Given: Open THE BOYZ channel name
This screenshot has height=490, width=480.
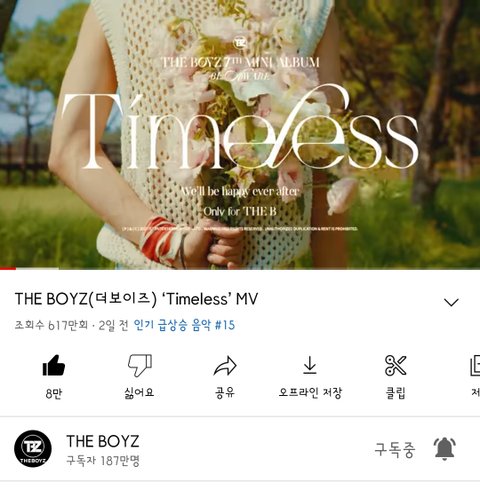Looking at the screenshot, I should click(x=103, y=441).
